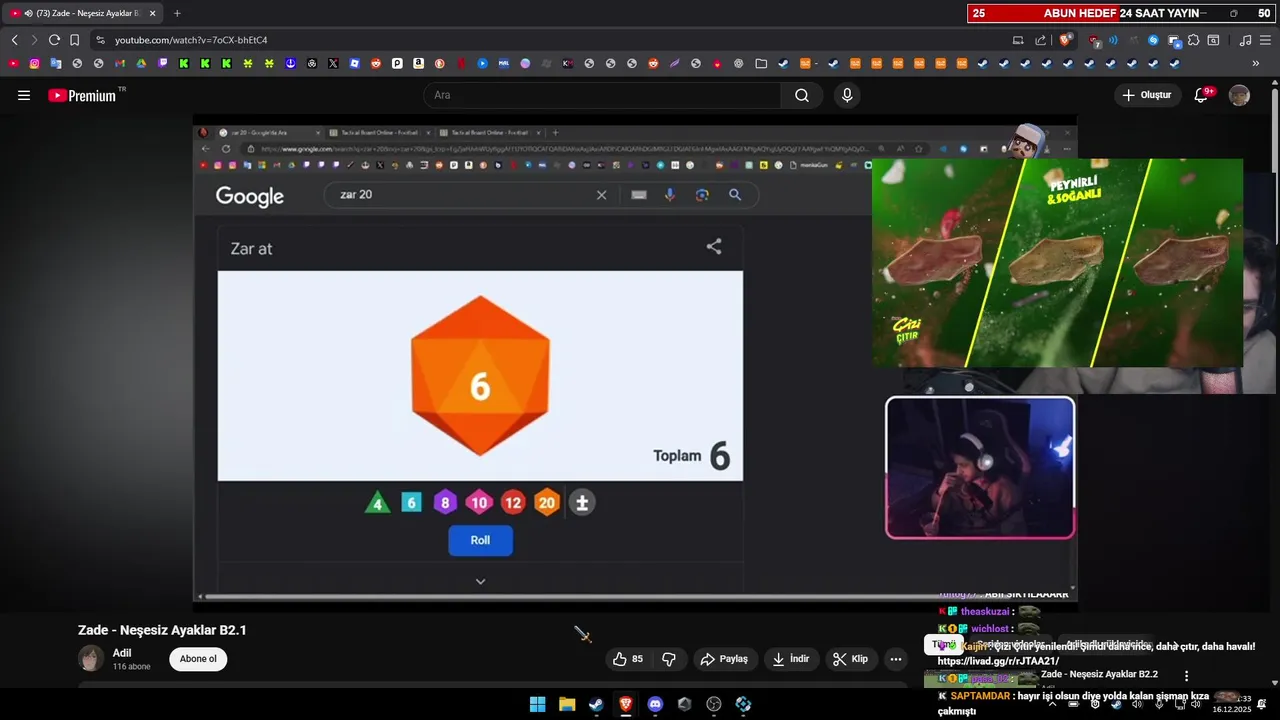Select the d20 die in the video
The height and width of the screenshot is (720, 1280).
click(x=546, y=503)
